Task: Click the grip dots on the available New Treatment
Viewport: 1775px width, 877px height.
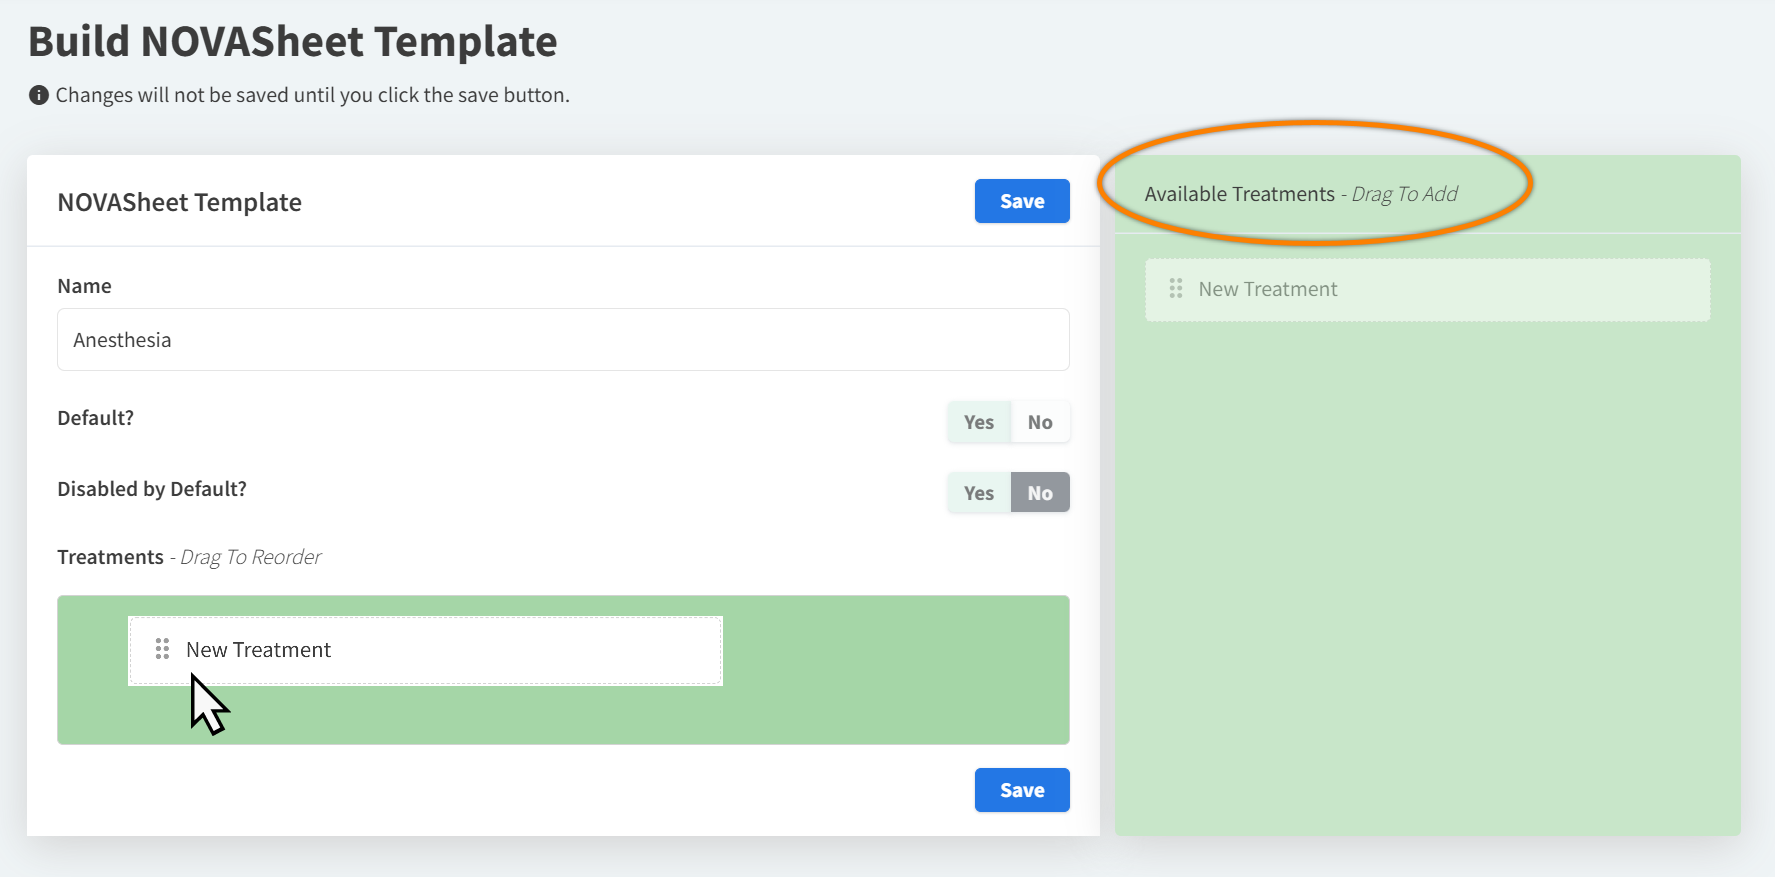Action: coord(1176,289)
